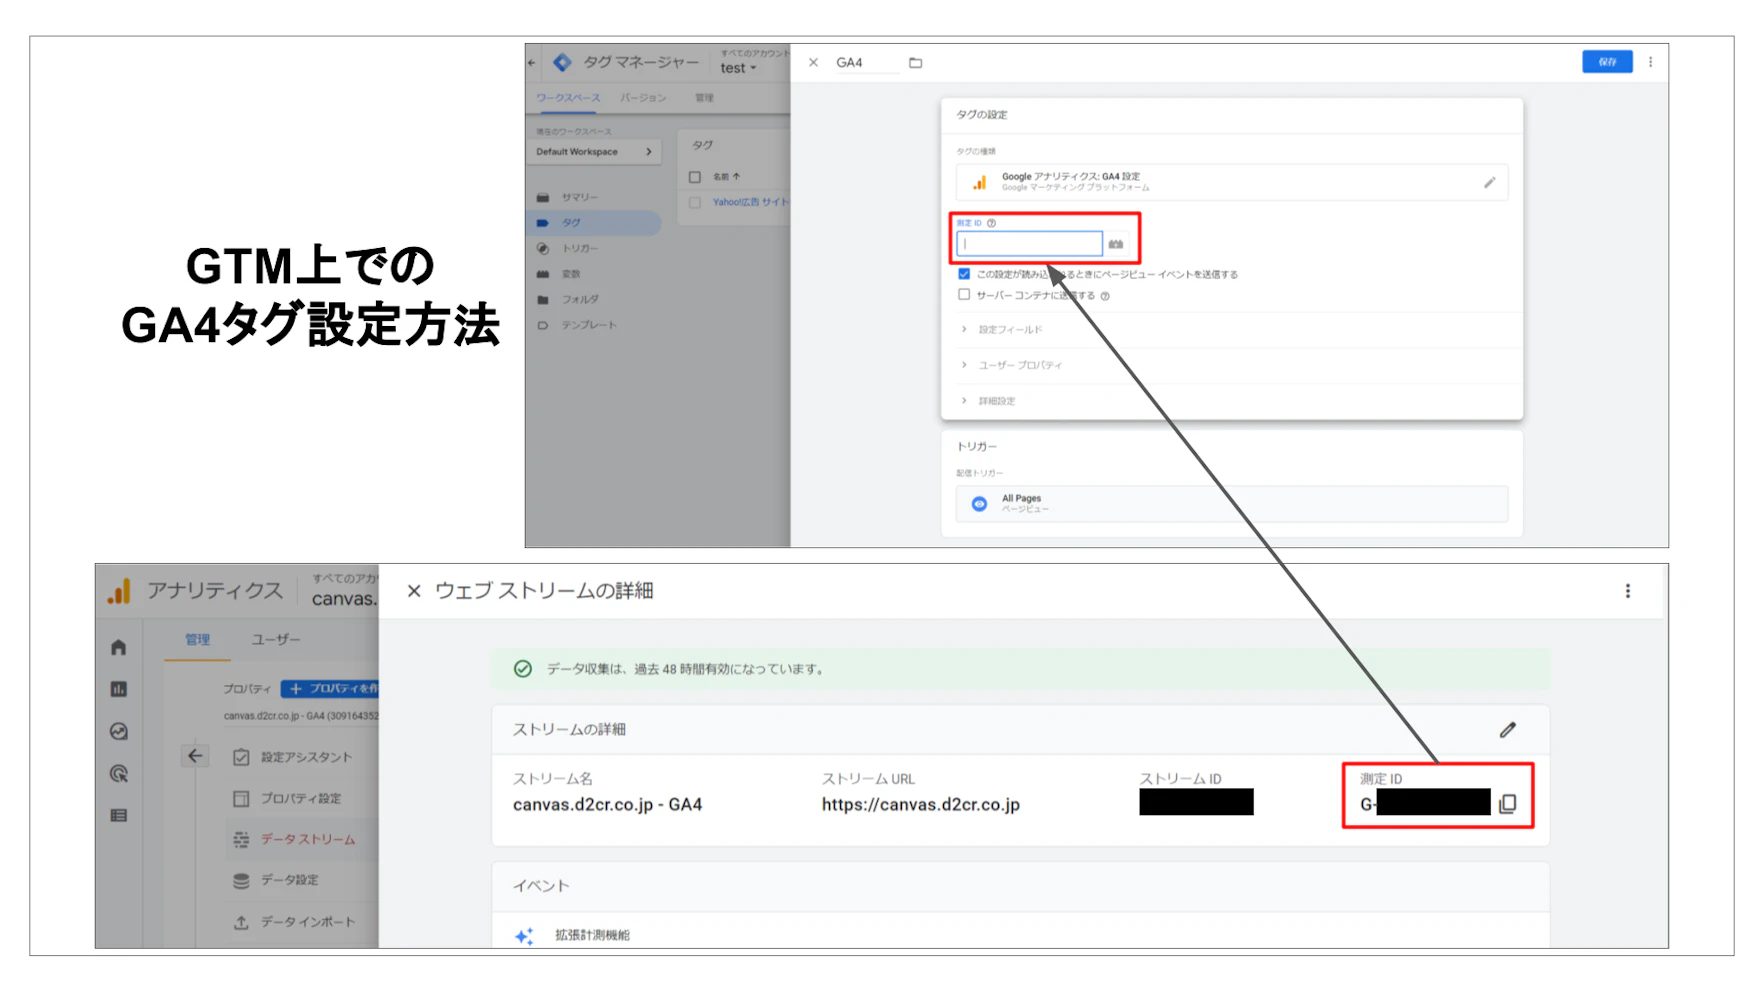Click the blue 保存 button

point(1607,62)
